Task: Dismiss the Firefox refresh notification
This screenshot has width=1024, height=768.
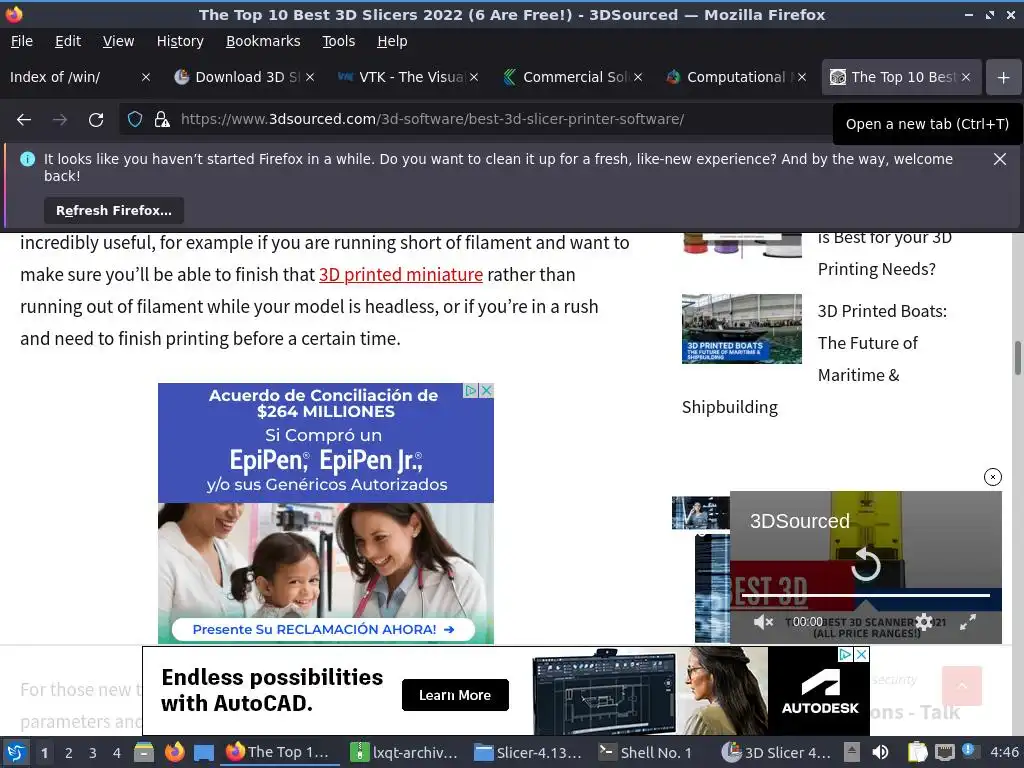Action: [x=1000, y=159]
